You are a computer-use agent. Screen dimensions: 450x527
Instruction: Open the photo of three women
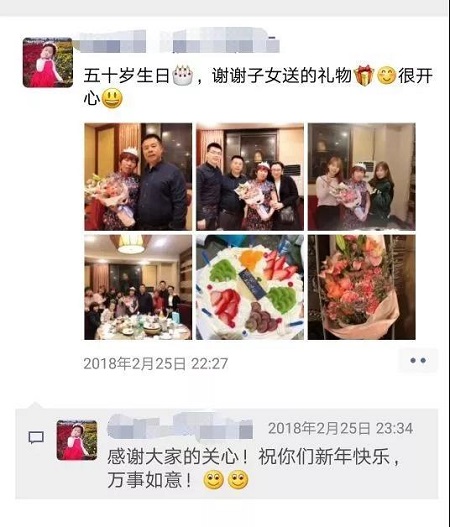click(x=362, y=177)
